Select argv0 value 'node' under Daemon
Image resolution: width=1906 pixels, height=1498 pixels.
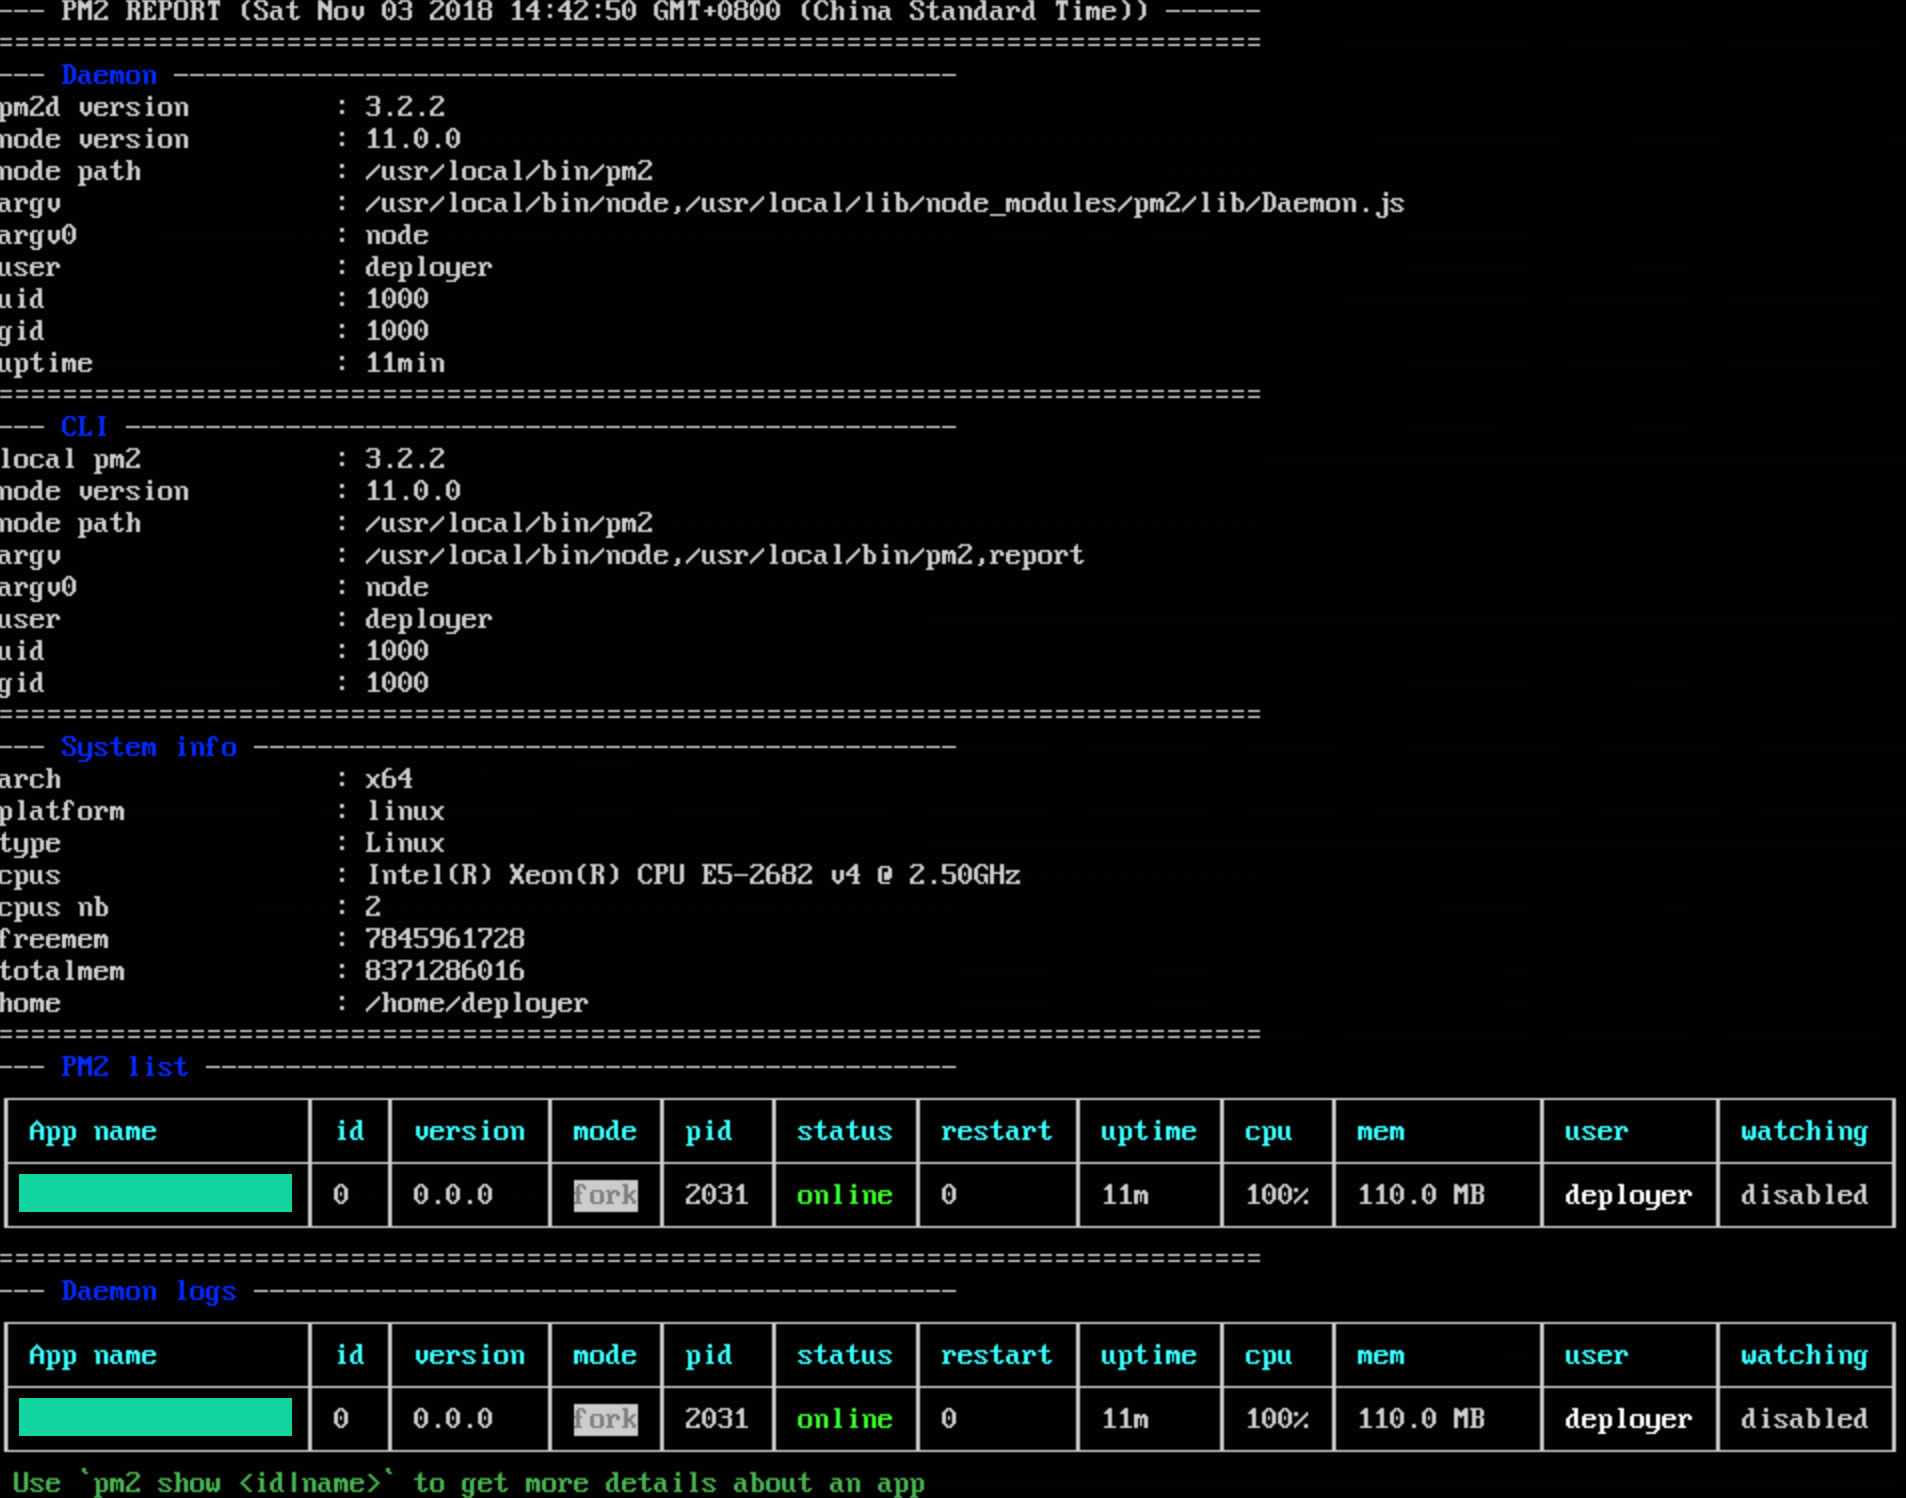point(396,235)
